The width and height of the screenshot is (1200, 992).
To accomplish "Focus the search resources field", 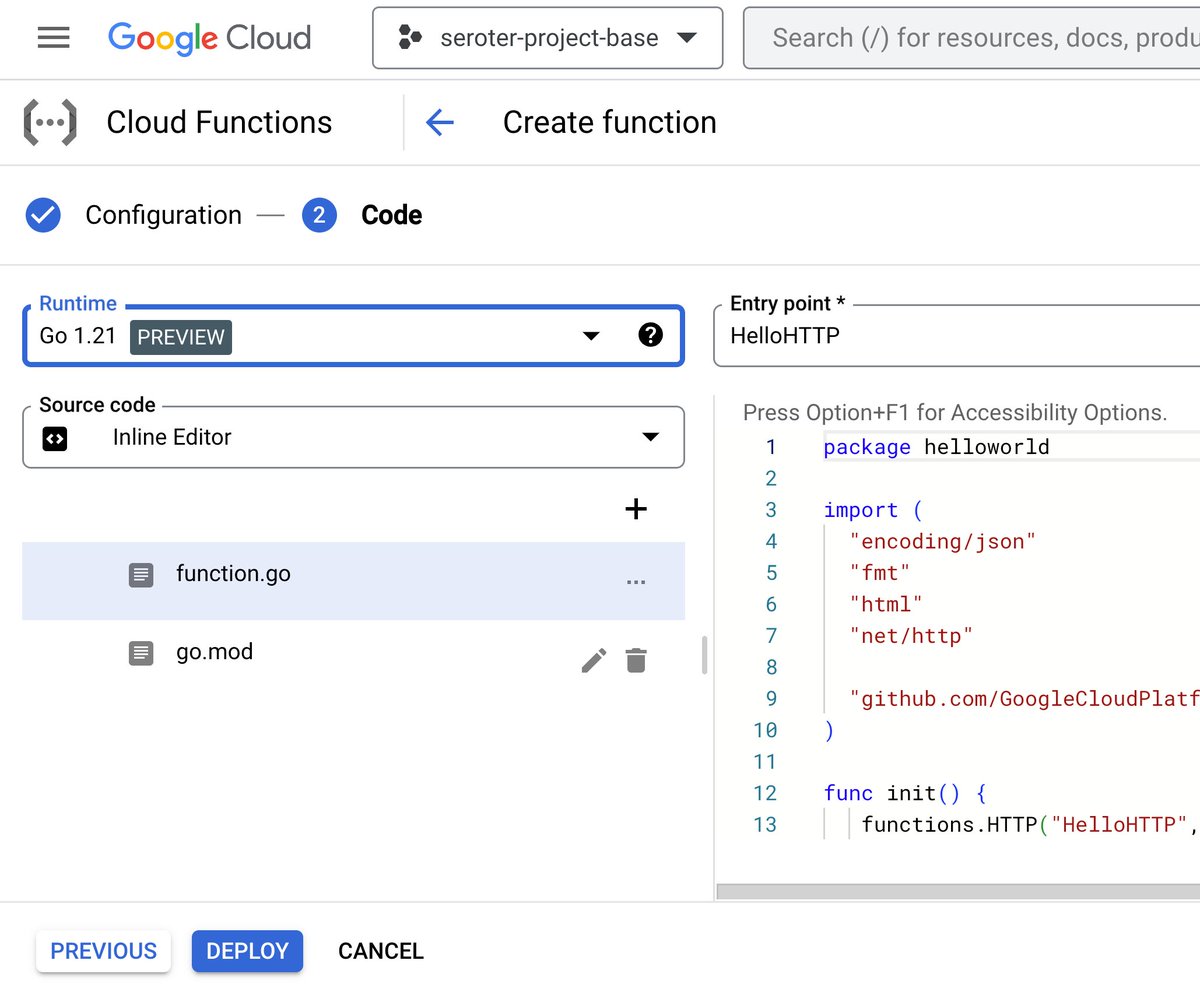I will coord(972,38).
